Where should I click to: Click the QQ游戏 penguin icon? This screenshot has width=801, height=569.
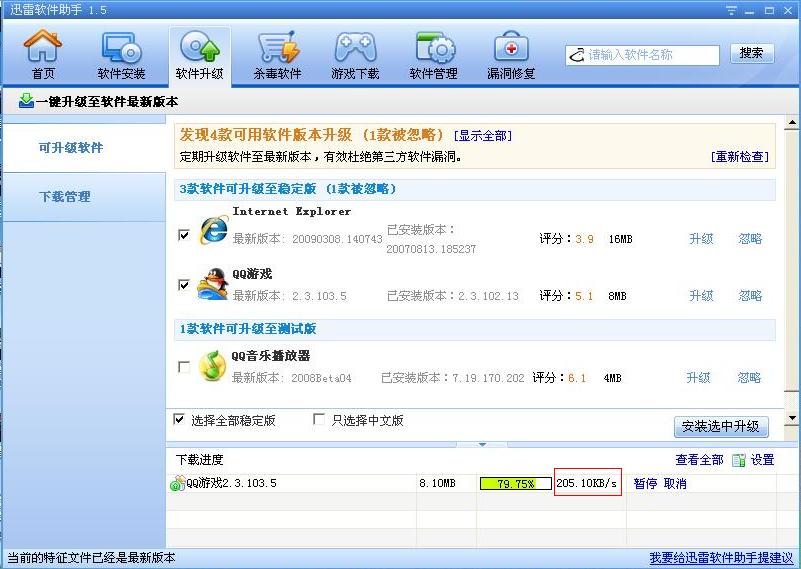click(213, 284)
